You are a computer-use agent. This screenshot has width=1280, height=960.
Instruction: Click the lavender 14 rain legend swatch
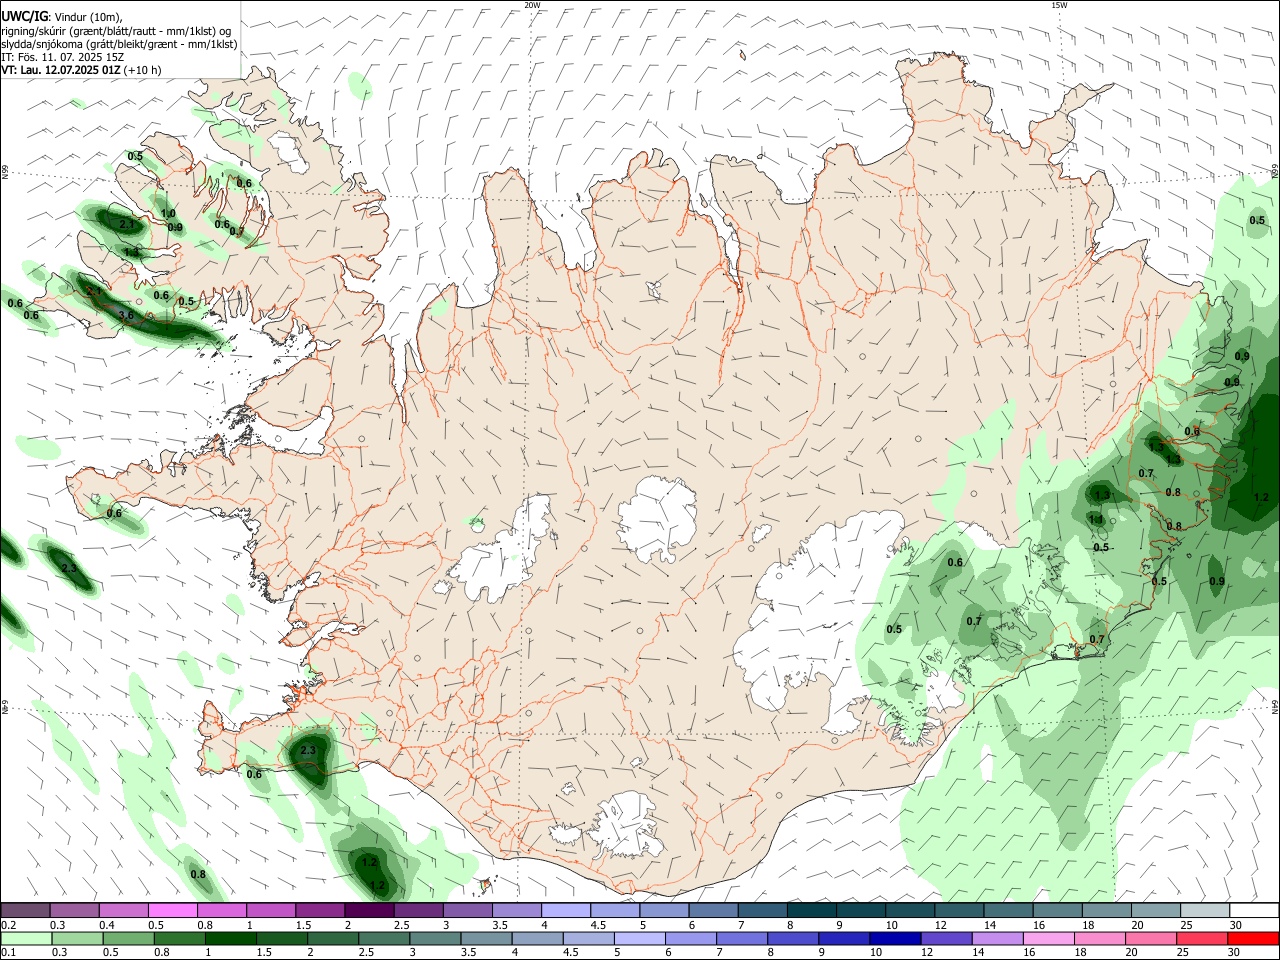pos(997,939)
